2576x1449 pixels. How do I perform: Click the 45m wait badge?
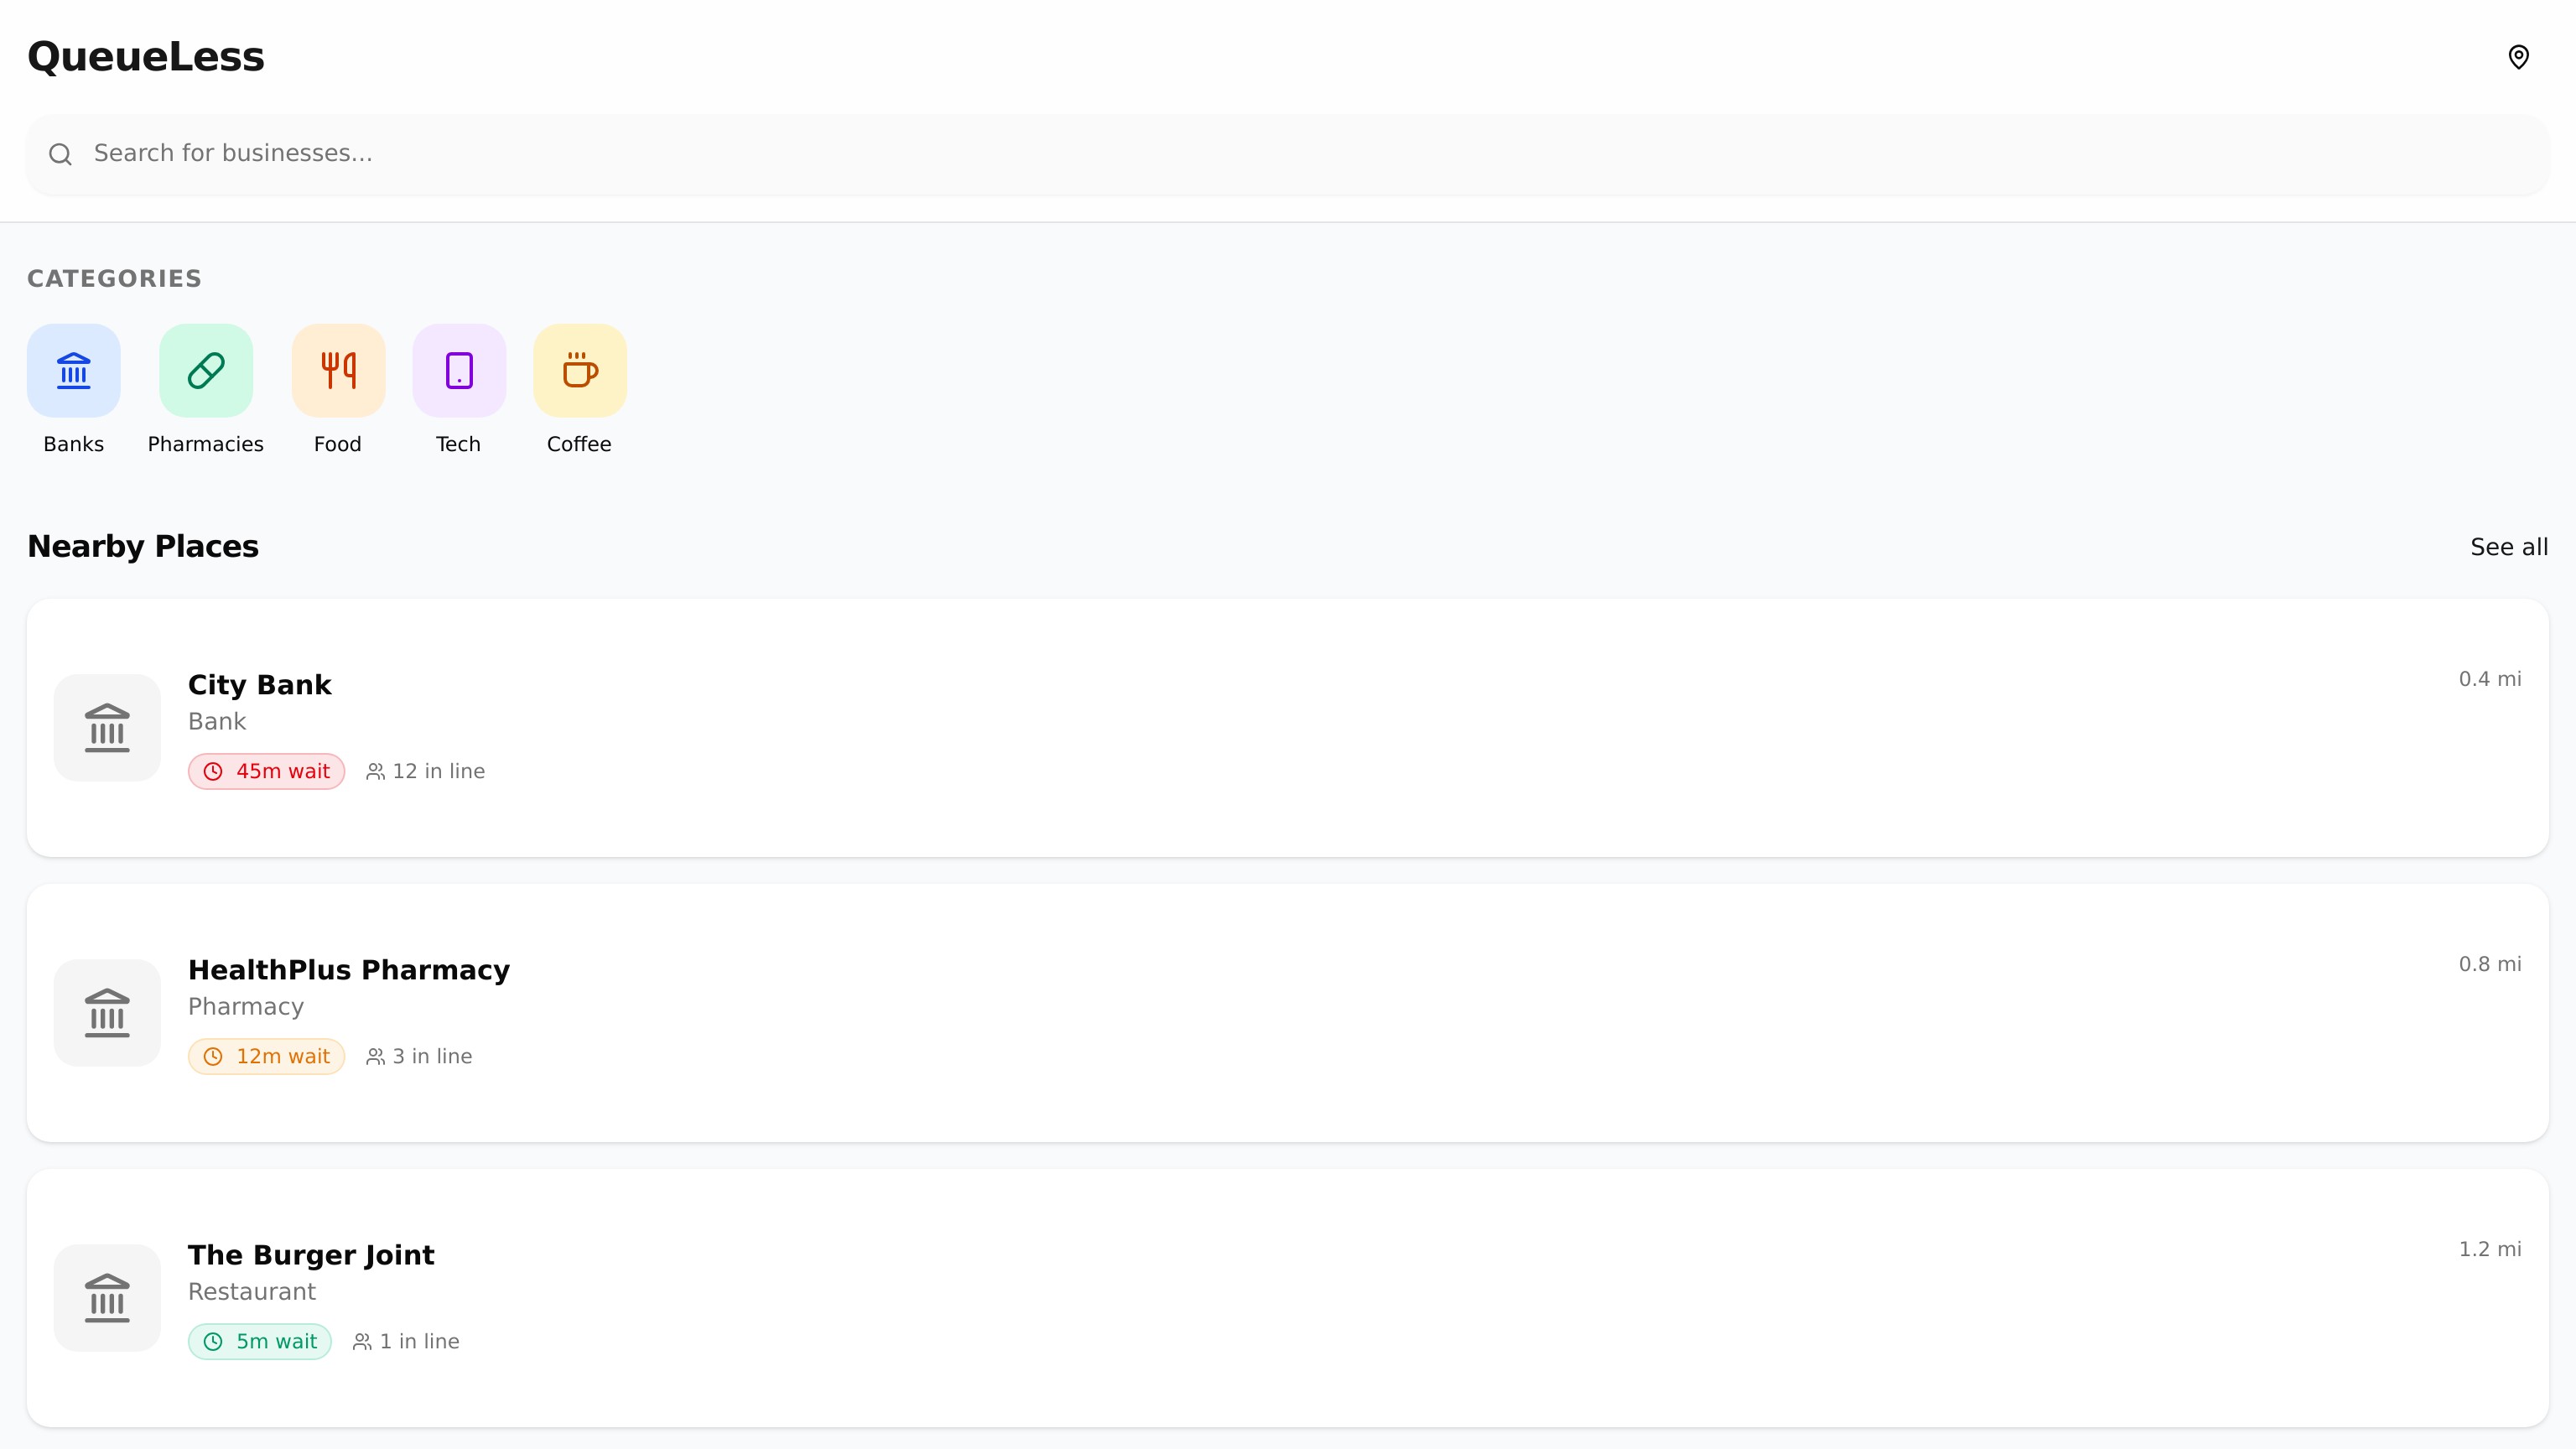click(x=266, y=771)
